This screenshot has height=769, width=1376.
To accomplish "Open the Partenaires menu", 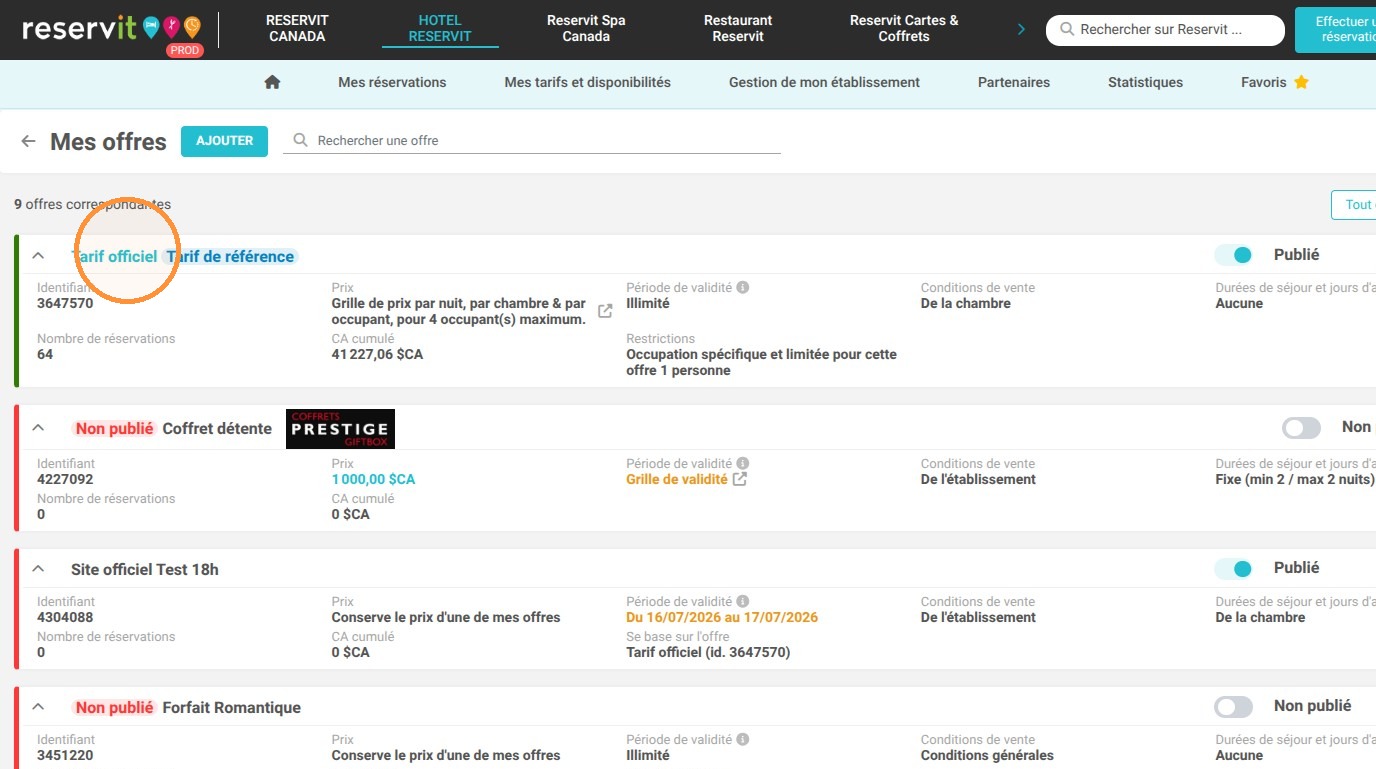I will (x=1014, y=82).
